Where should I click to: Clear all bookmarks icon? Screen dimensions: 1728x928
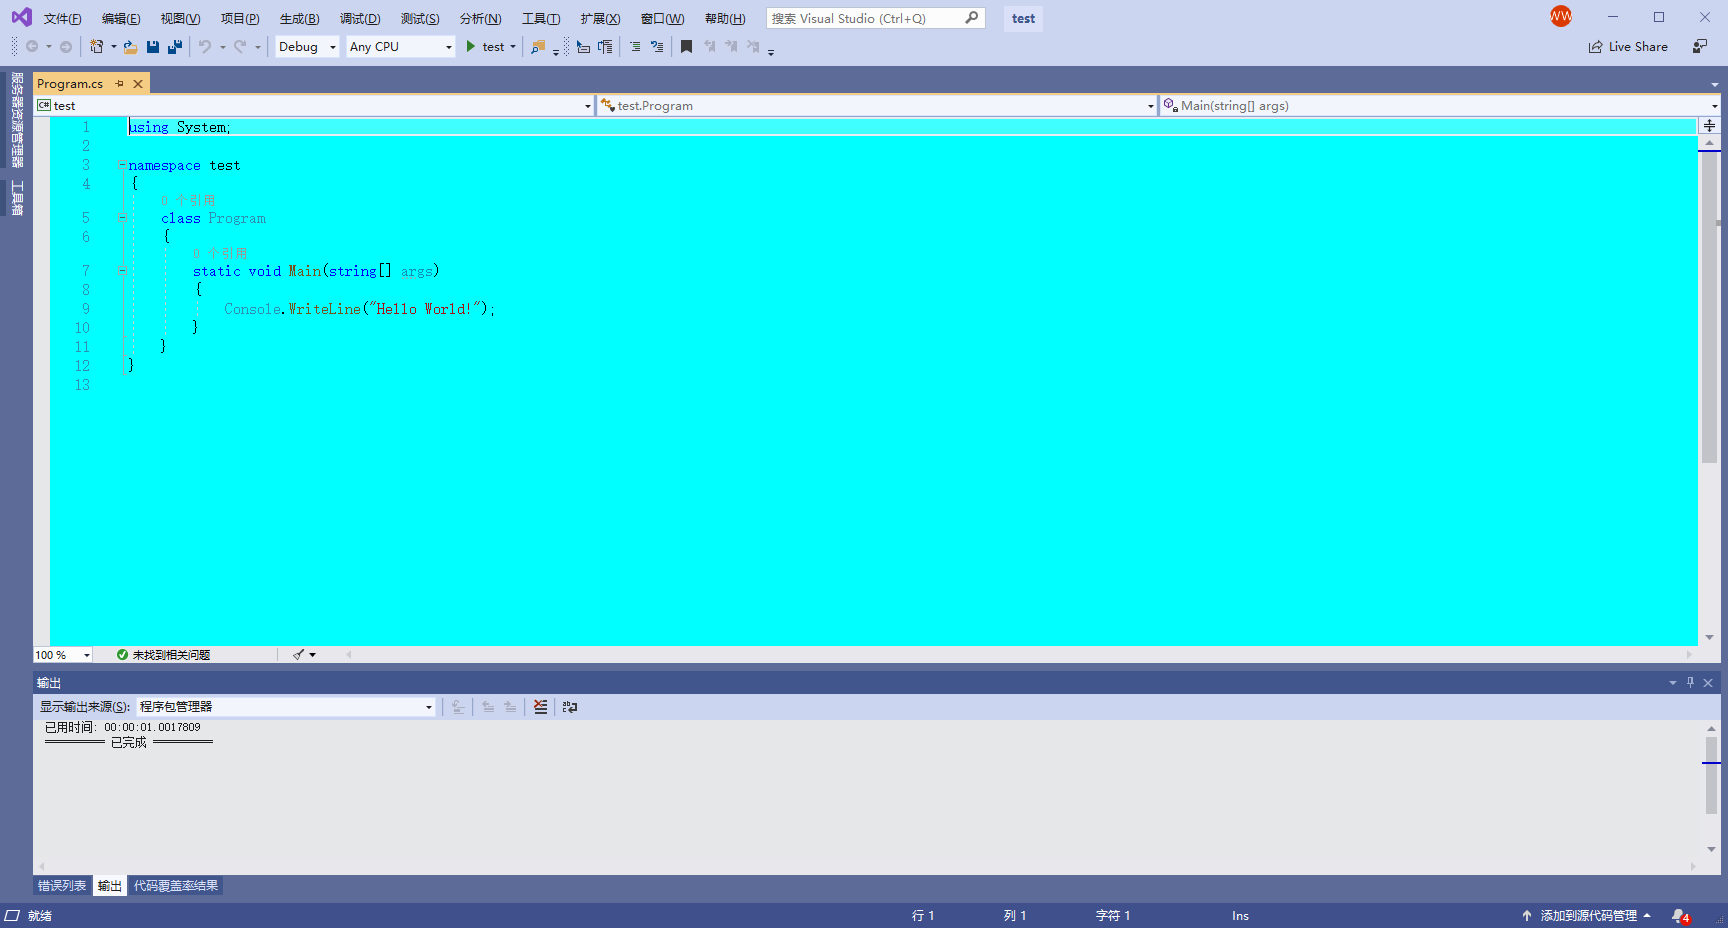[753, 47]
